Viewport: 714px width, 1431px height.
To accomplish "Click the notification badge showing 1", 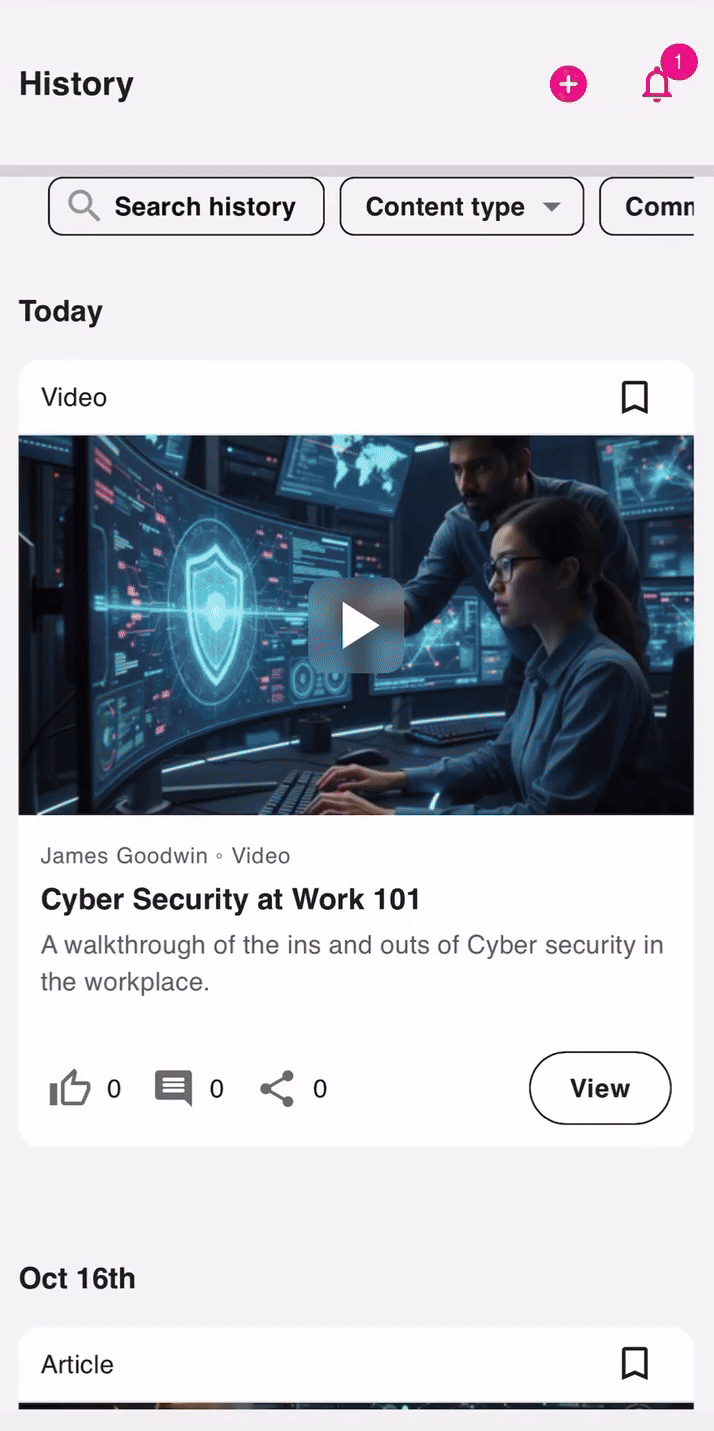I will pyautogui.click(x=678, y=62).
